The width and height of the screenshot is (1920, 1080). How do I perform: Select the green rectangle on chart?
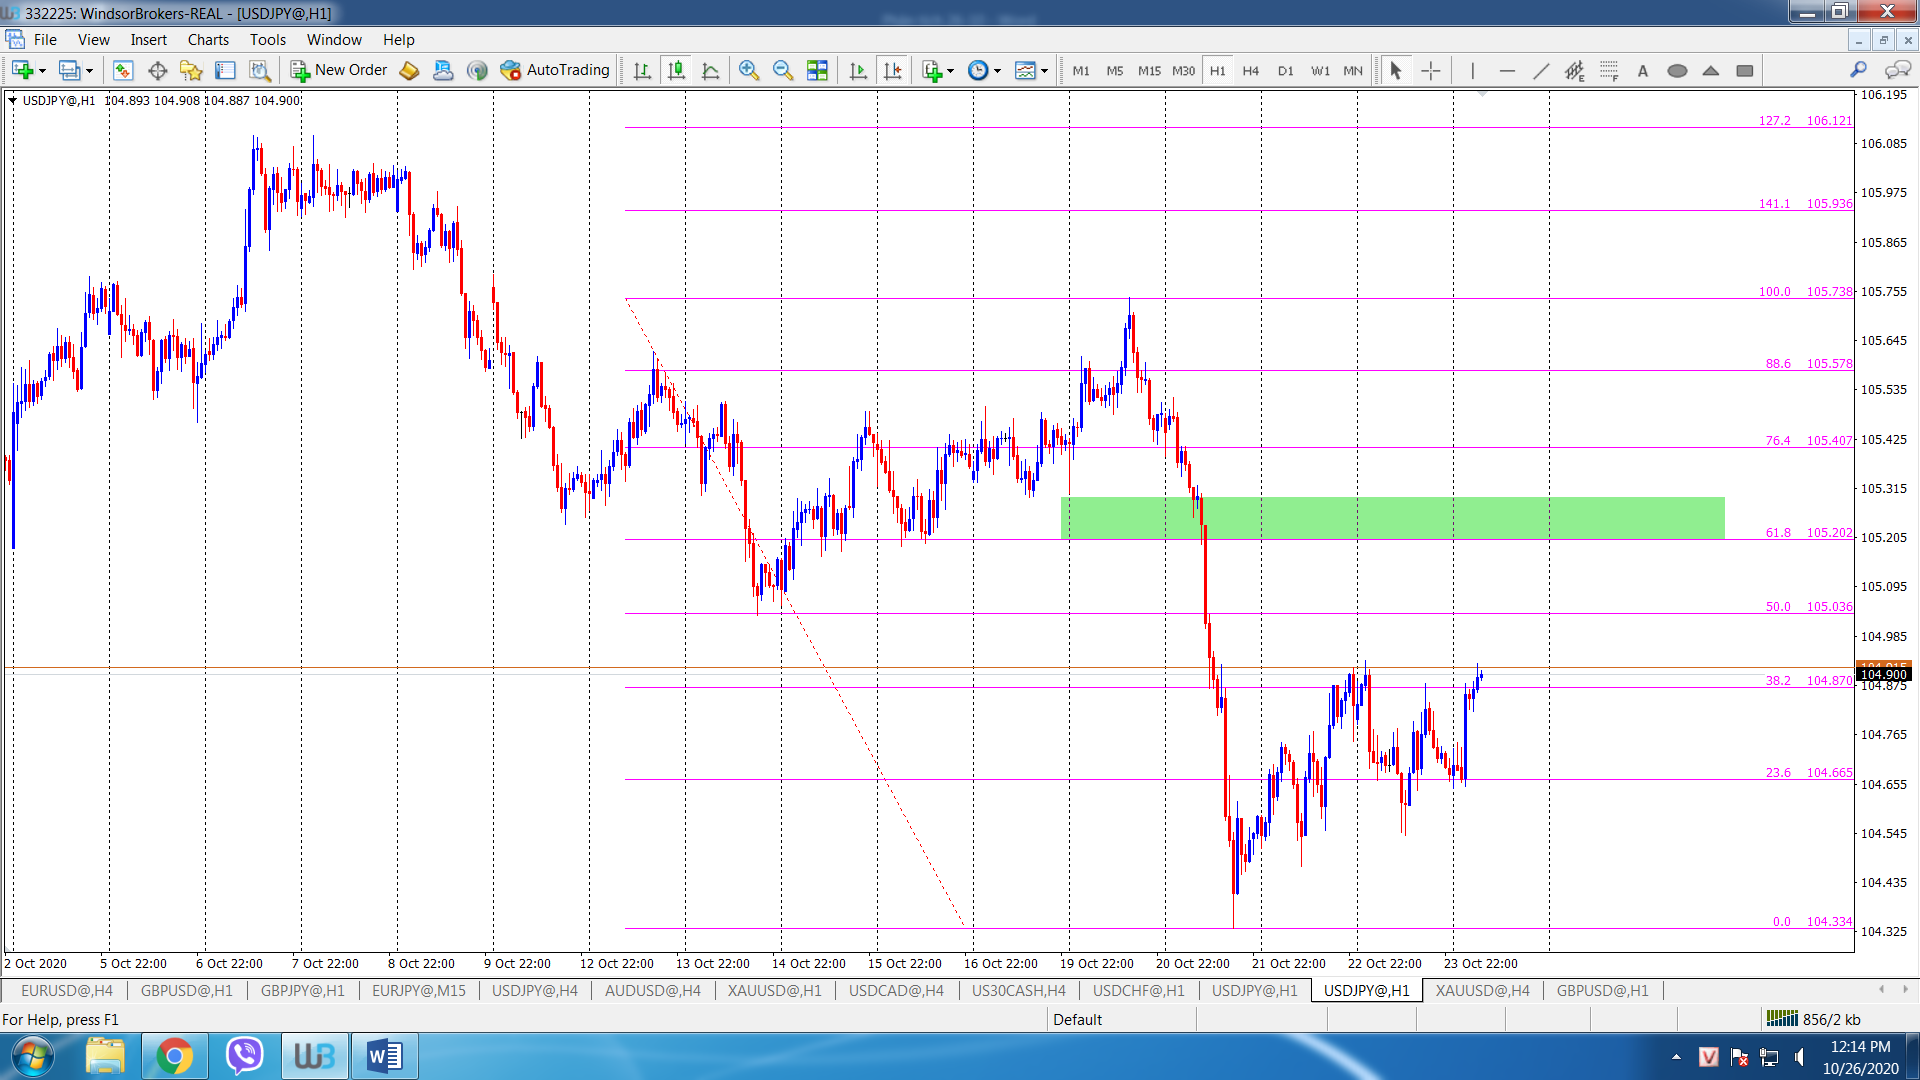[x=1392, y=518]
